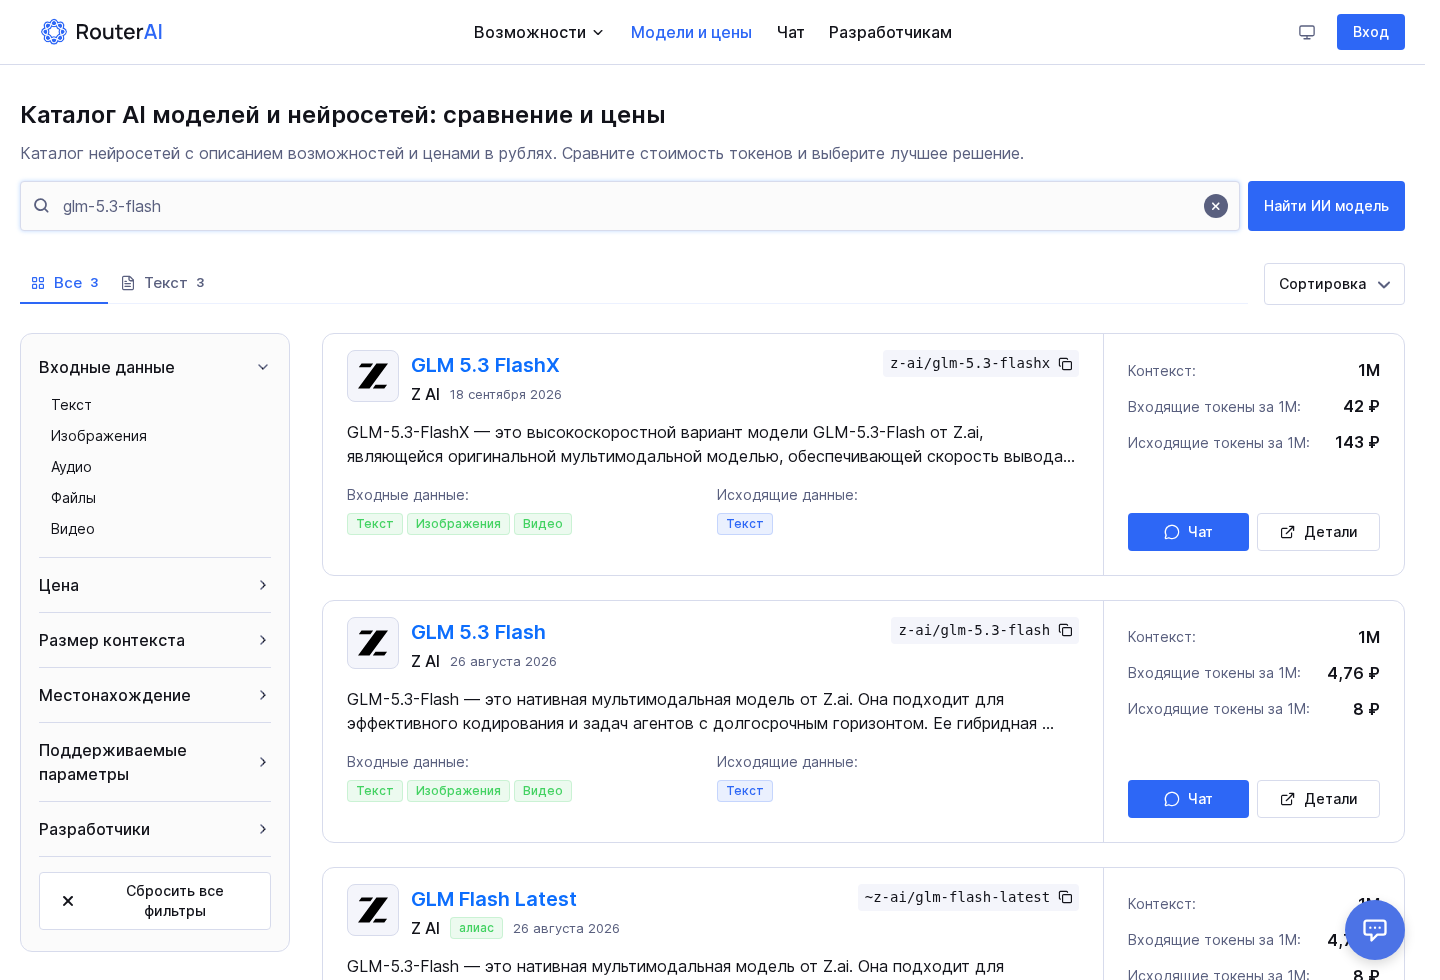Expand the Размер контекста filter
Viewport: 1440px width, 980px height.
coord(155,640)
